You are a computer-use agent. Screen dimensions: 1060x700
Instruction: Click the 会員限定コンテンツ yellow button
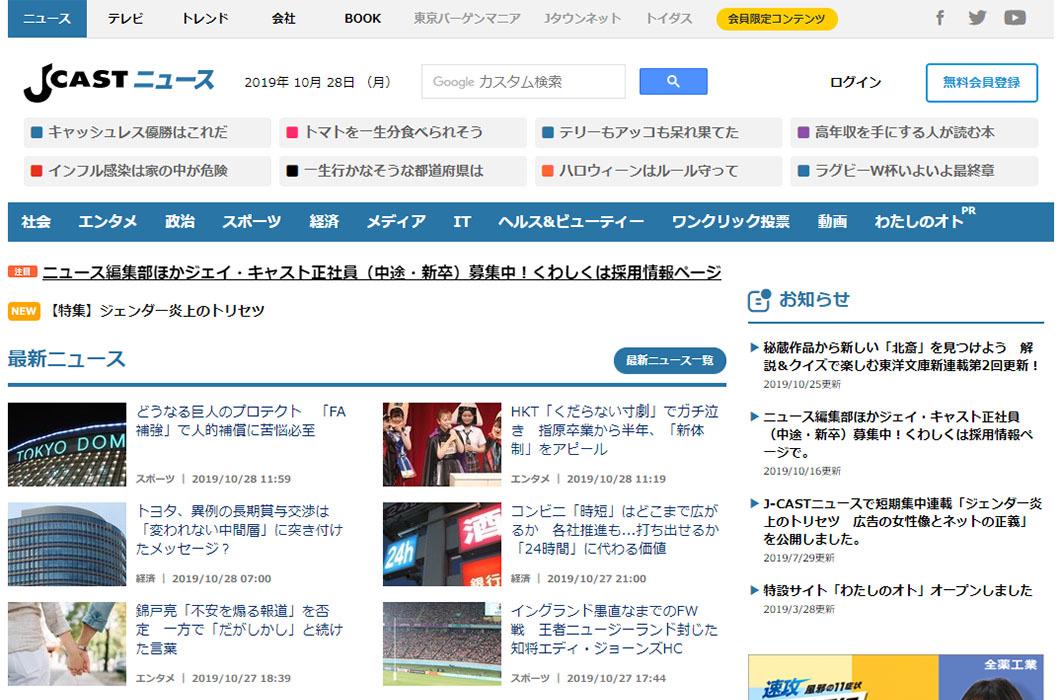coord(776,19)
